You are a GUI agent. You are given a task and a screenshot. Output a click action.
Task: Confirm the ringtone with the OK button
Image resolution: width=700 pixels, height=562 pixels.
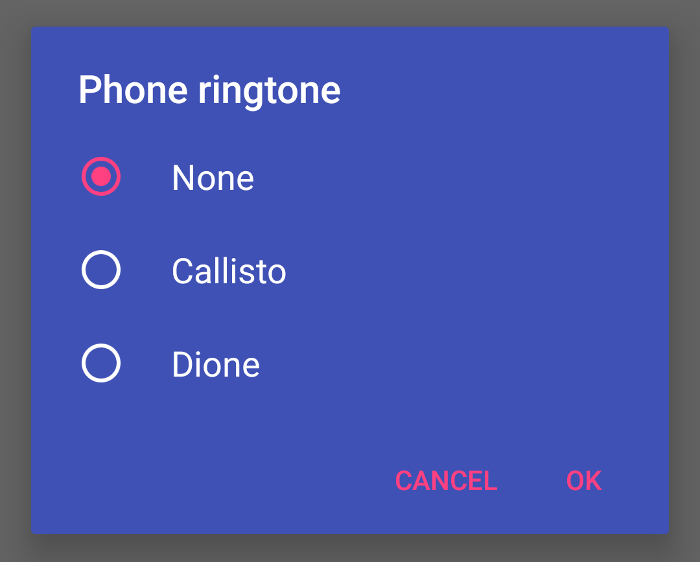[x=584, y=481]
